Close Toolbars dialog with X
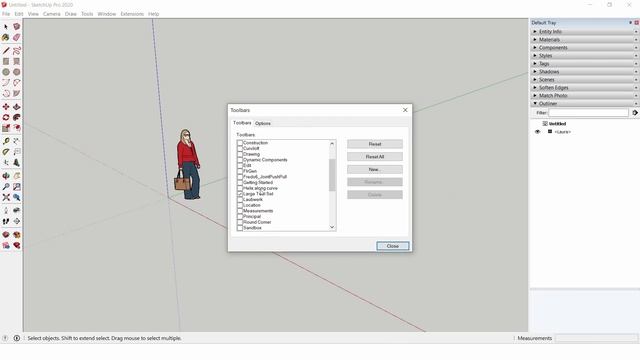This screenshot has width=640, height=360. [405, 110]
